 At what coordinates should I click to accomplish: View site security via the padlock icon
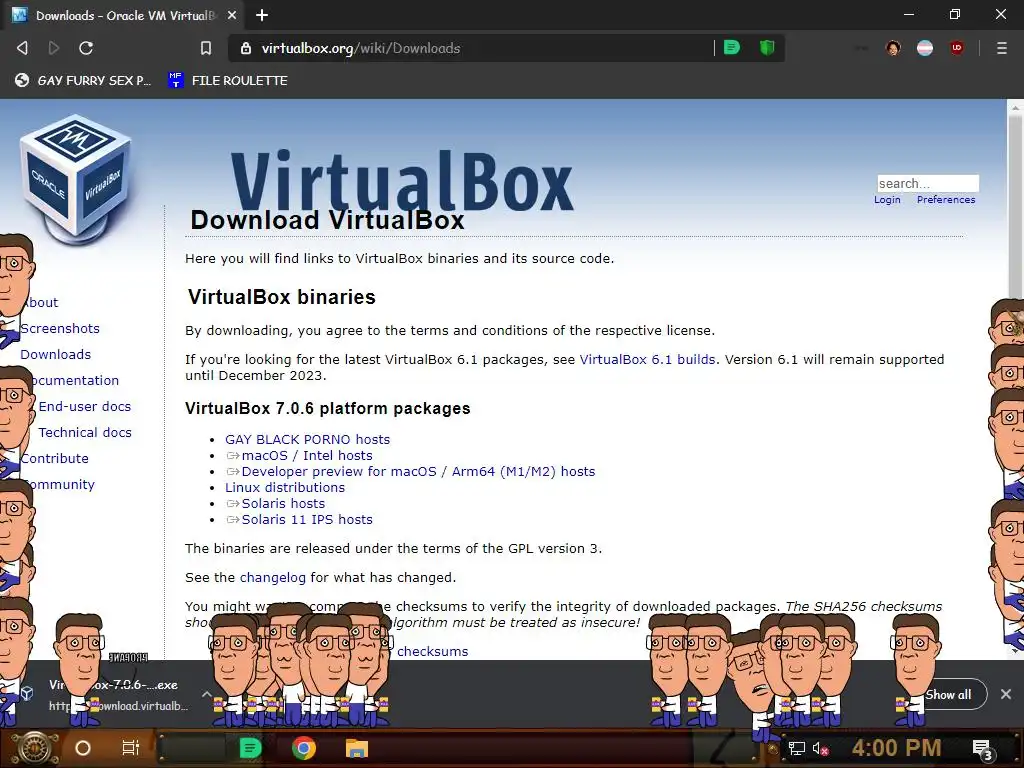coord(246,48)
